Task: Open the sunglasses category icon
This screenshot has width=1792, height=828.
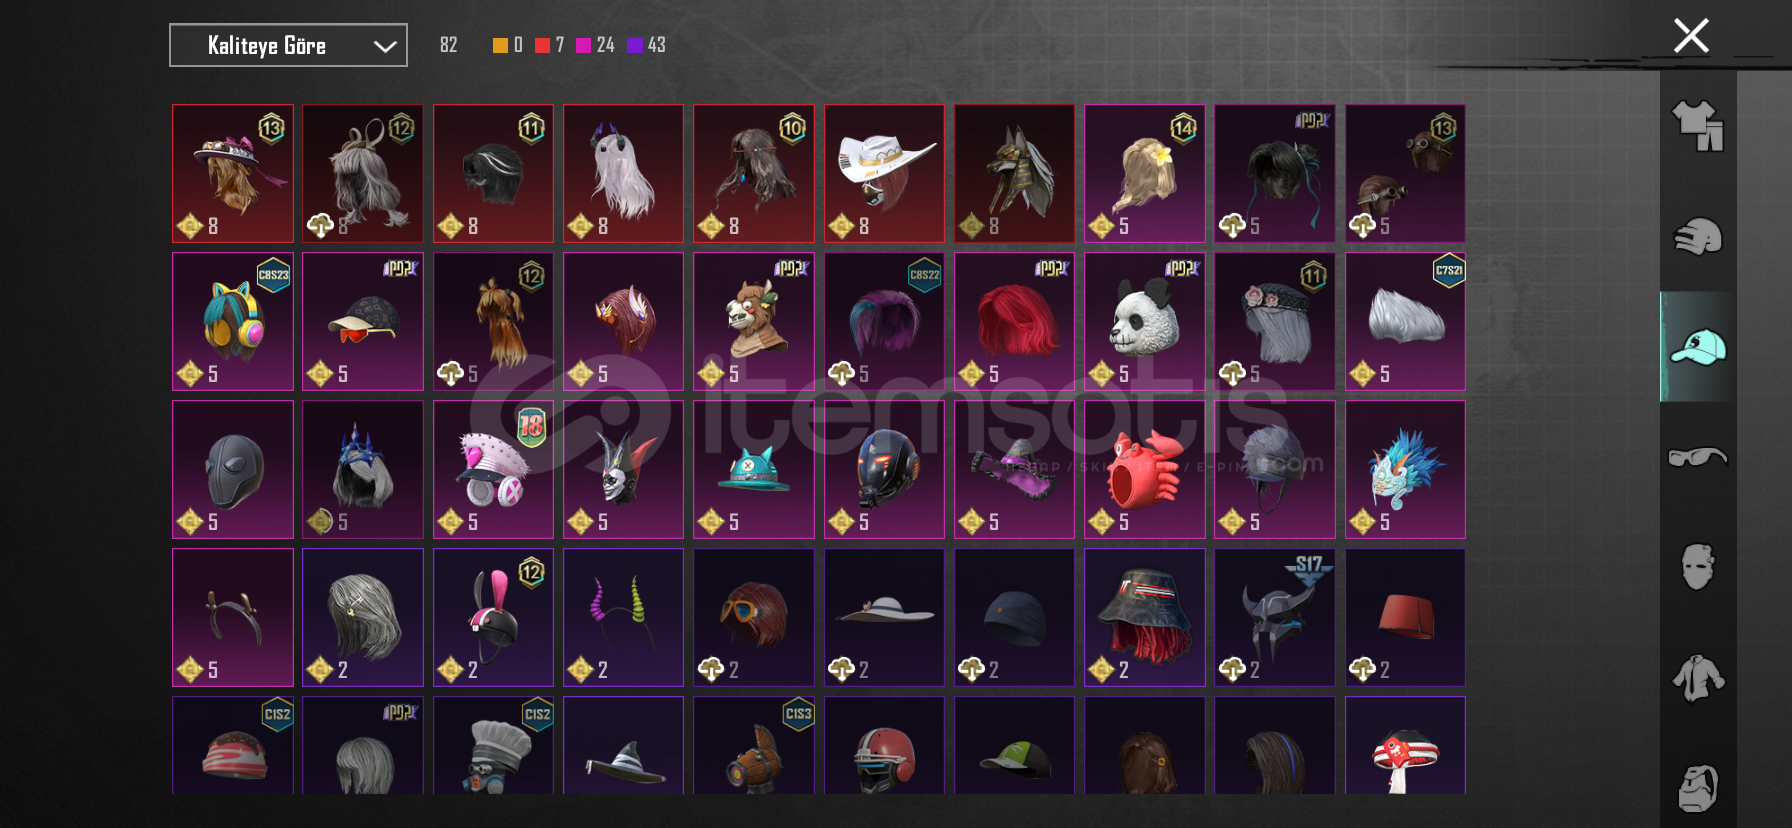Action: (1698, 457)
